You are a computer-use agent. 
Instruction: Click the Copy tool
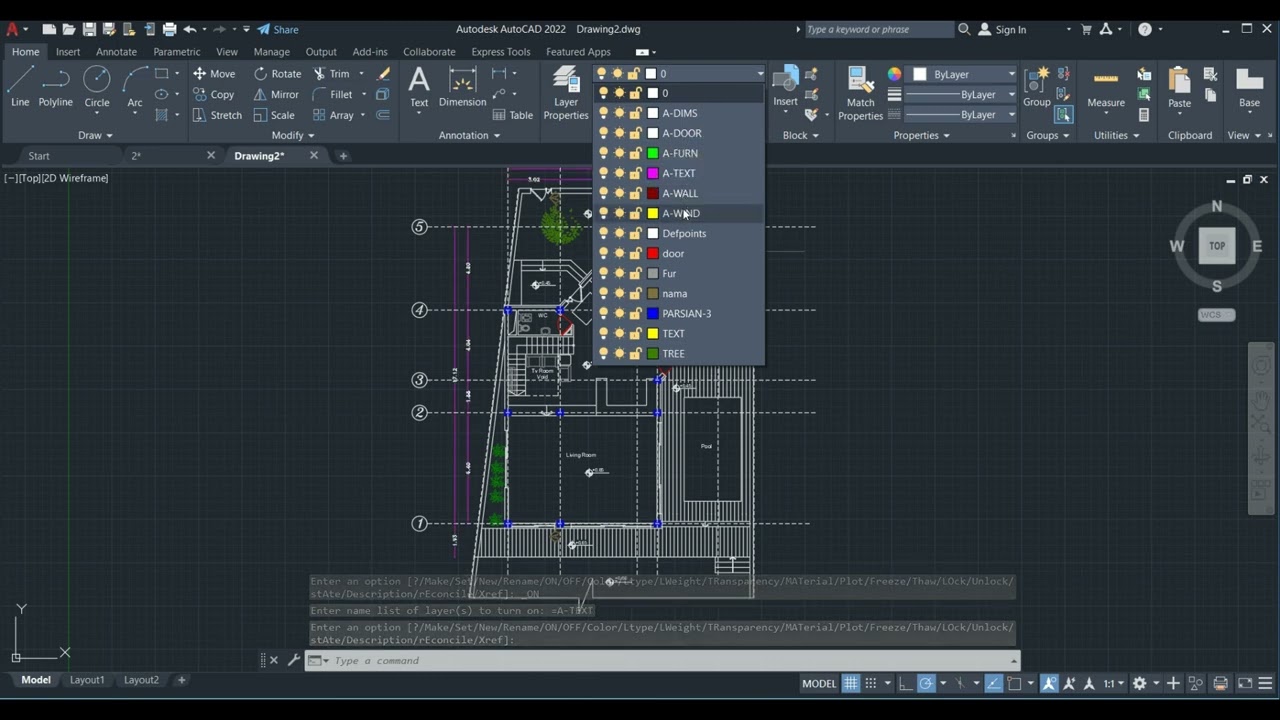coord(213,94)
